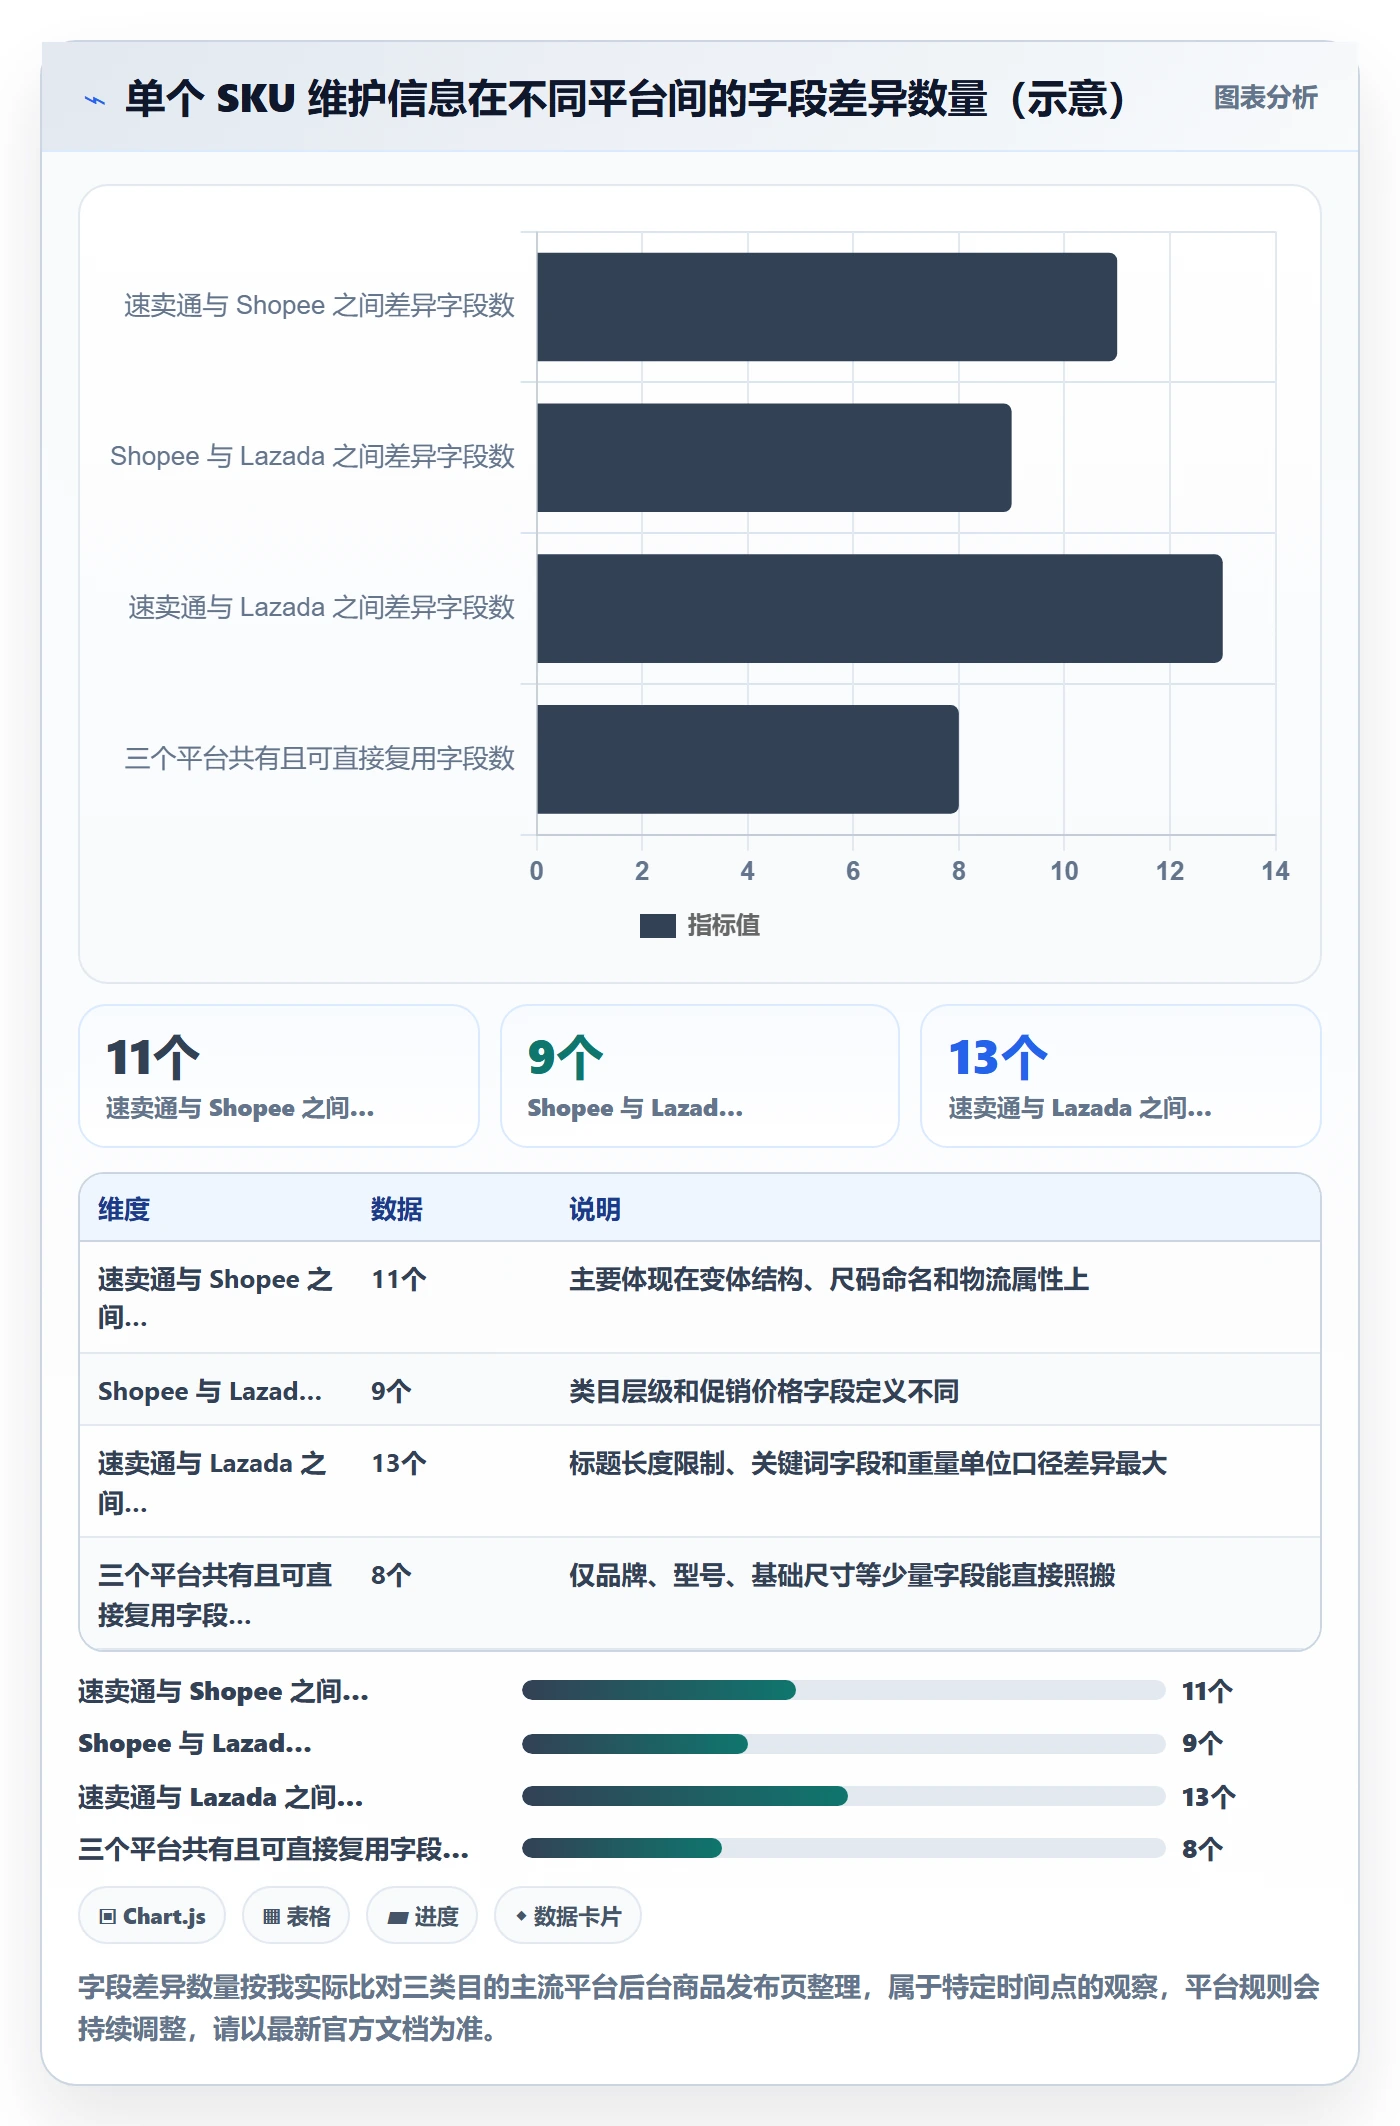Click the chart bar for 速卖通与 Shopee 之间差异字段数

(827, 307)
